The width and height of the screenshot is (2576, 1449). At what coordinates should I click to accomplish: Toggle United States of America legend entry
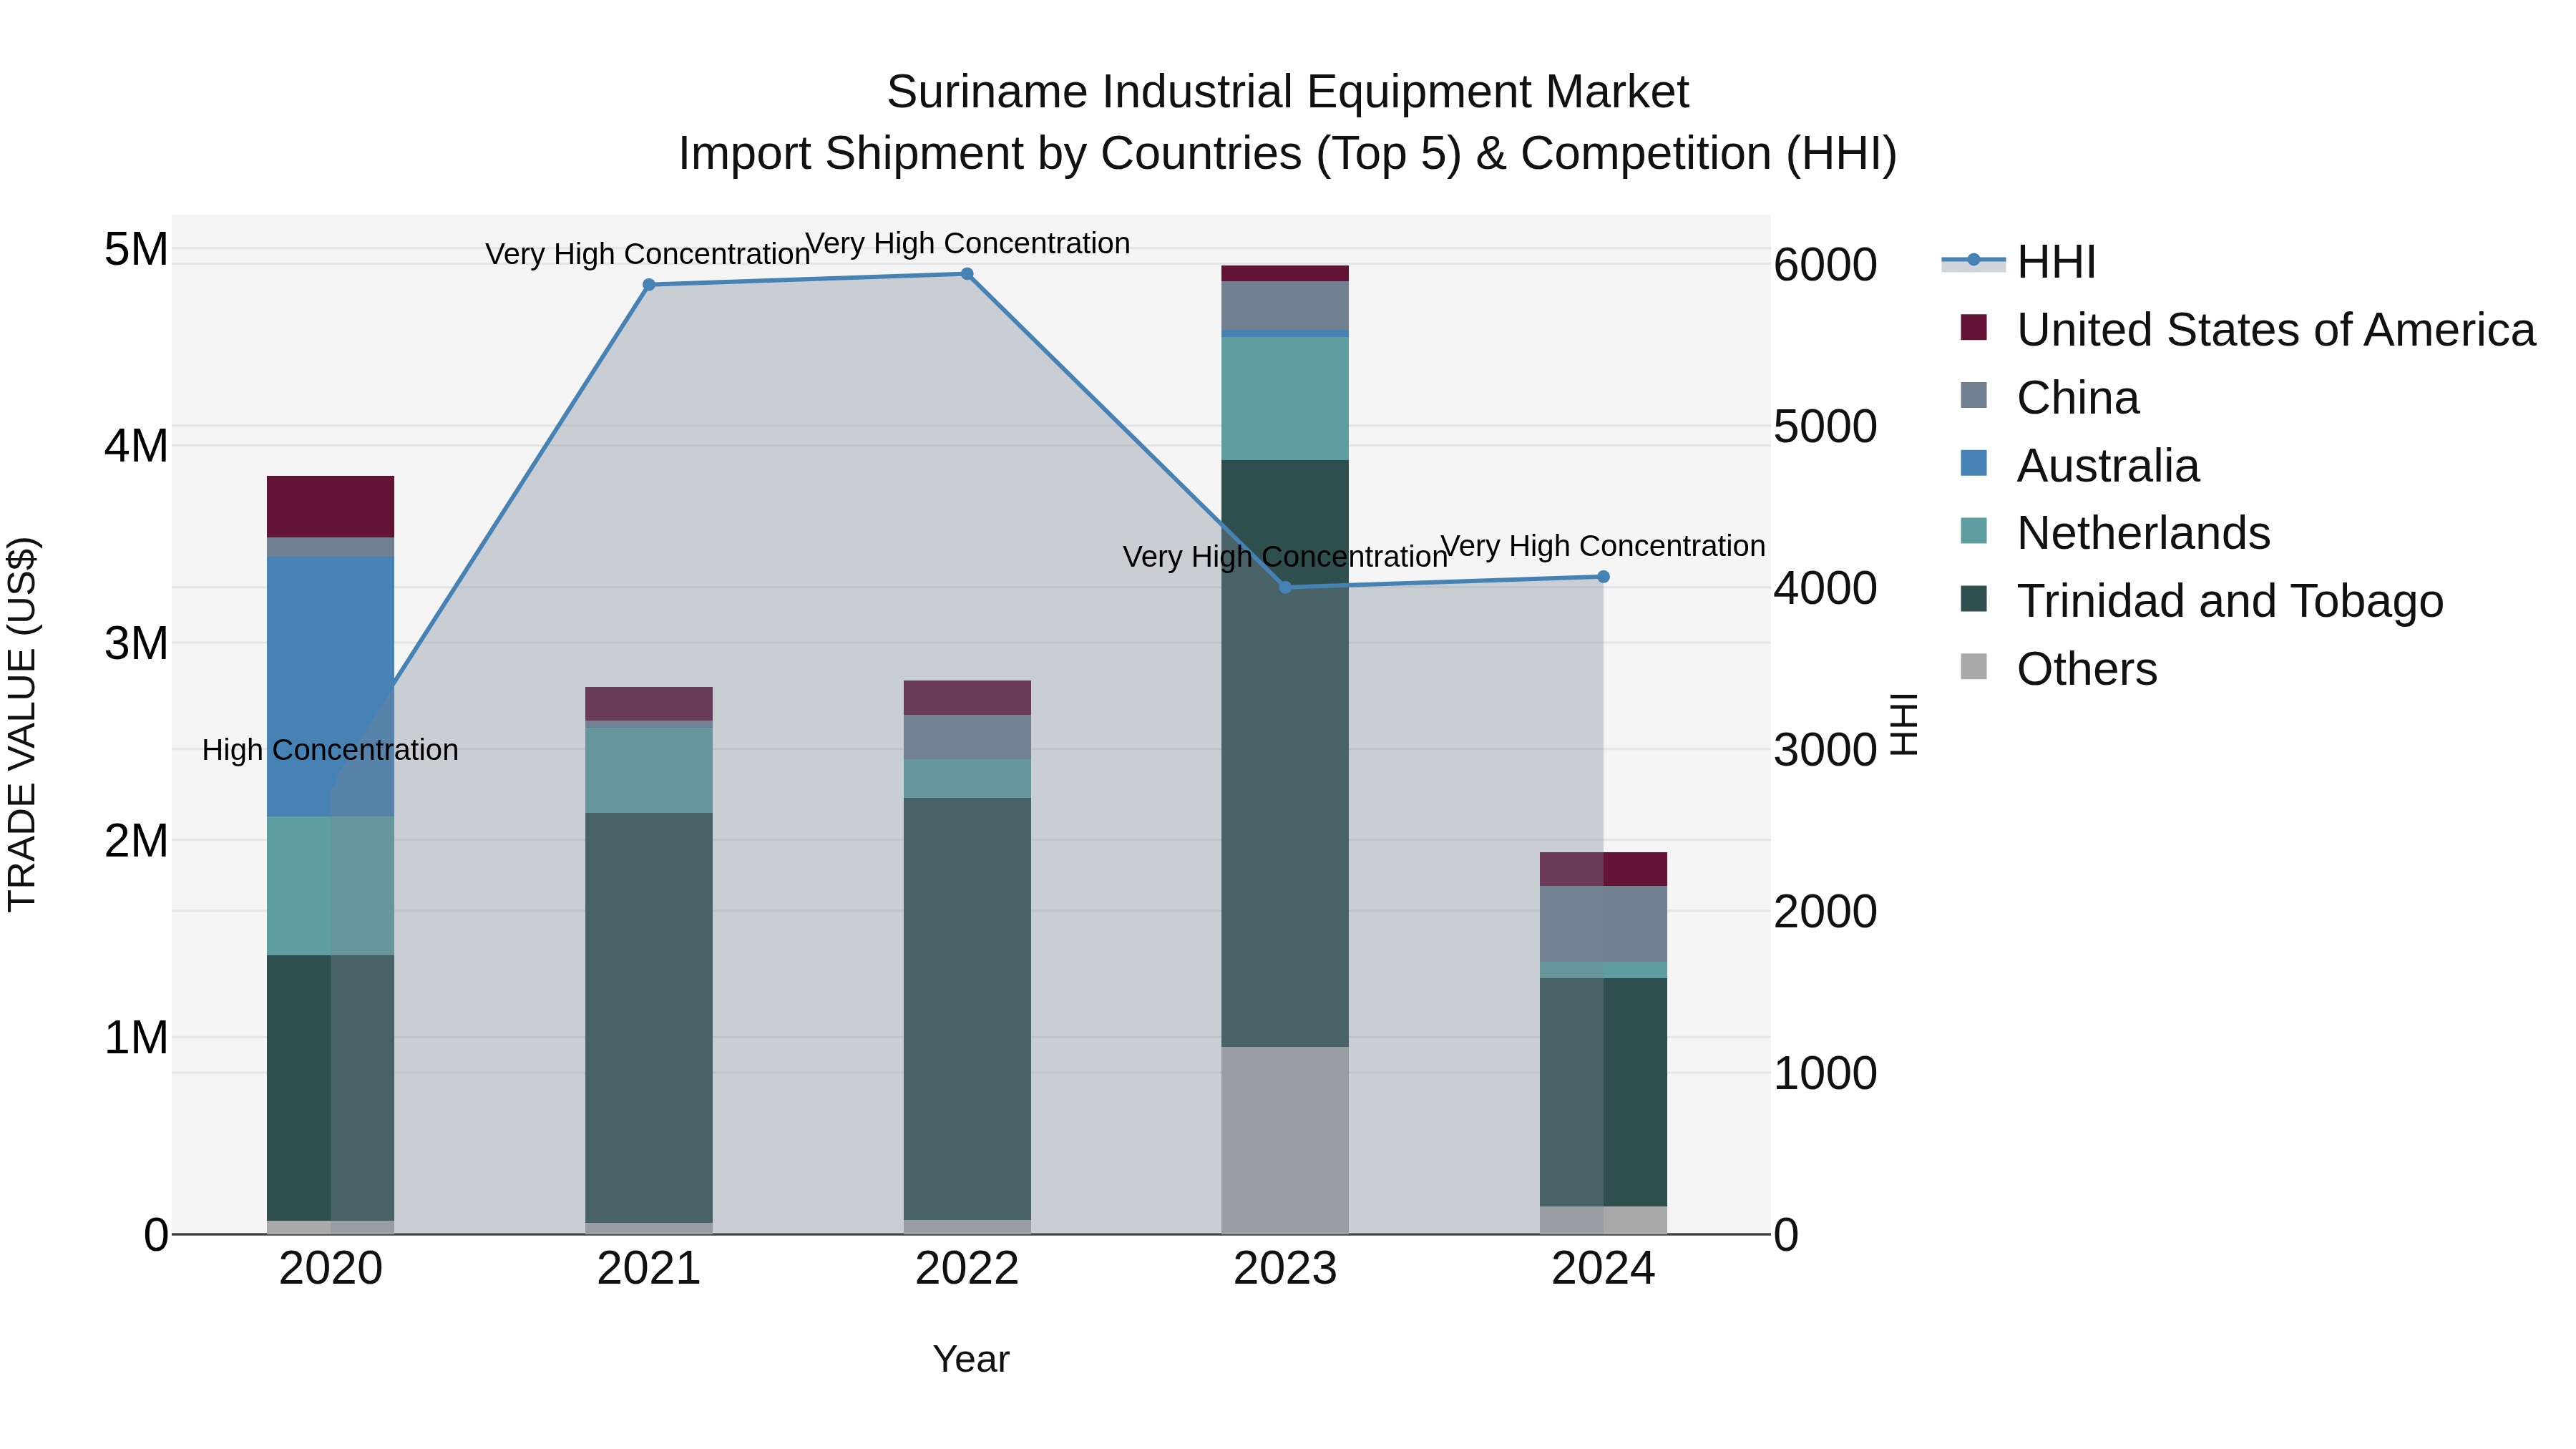point(2238,329)
